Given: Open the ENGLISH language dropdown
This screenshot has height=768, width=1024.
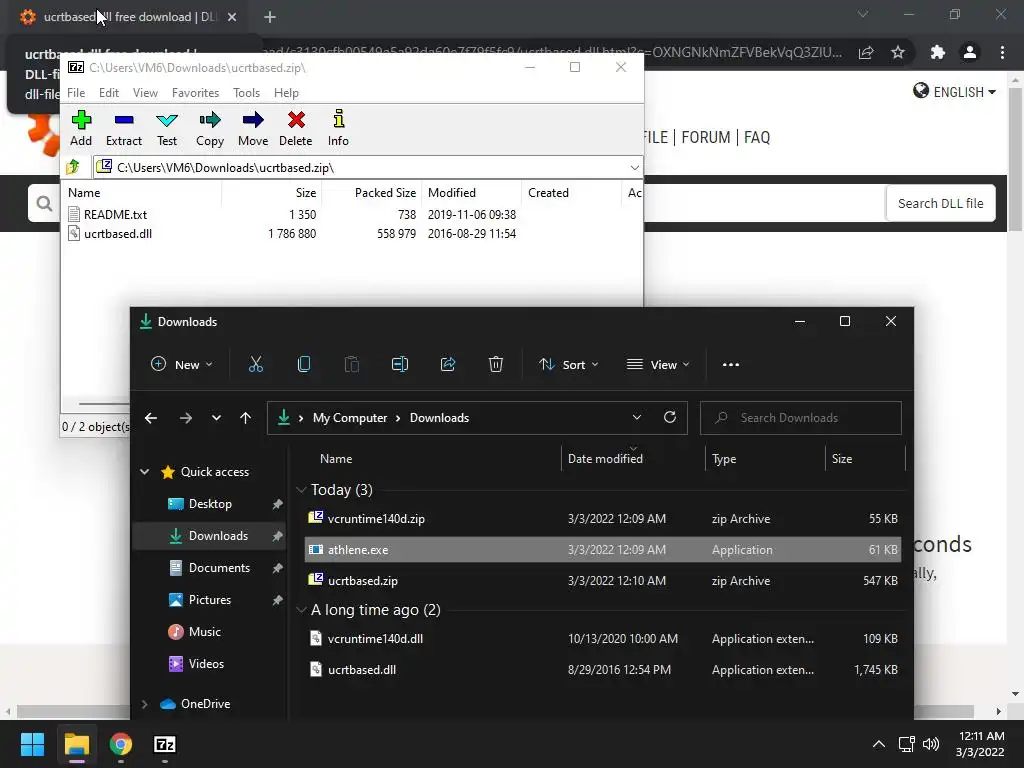Looking at the screenshot, I should pos(954,92).
